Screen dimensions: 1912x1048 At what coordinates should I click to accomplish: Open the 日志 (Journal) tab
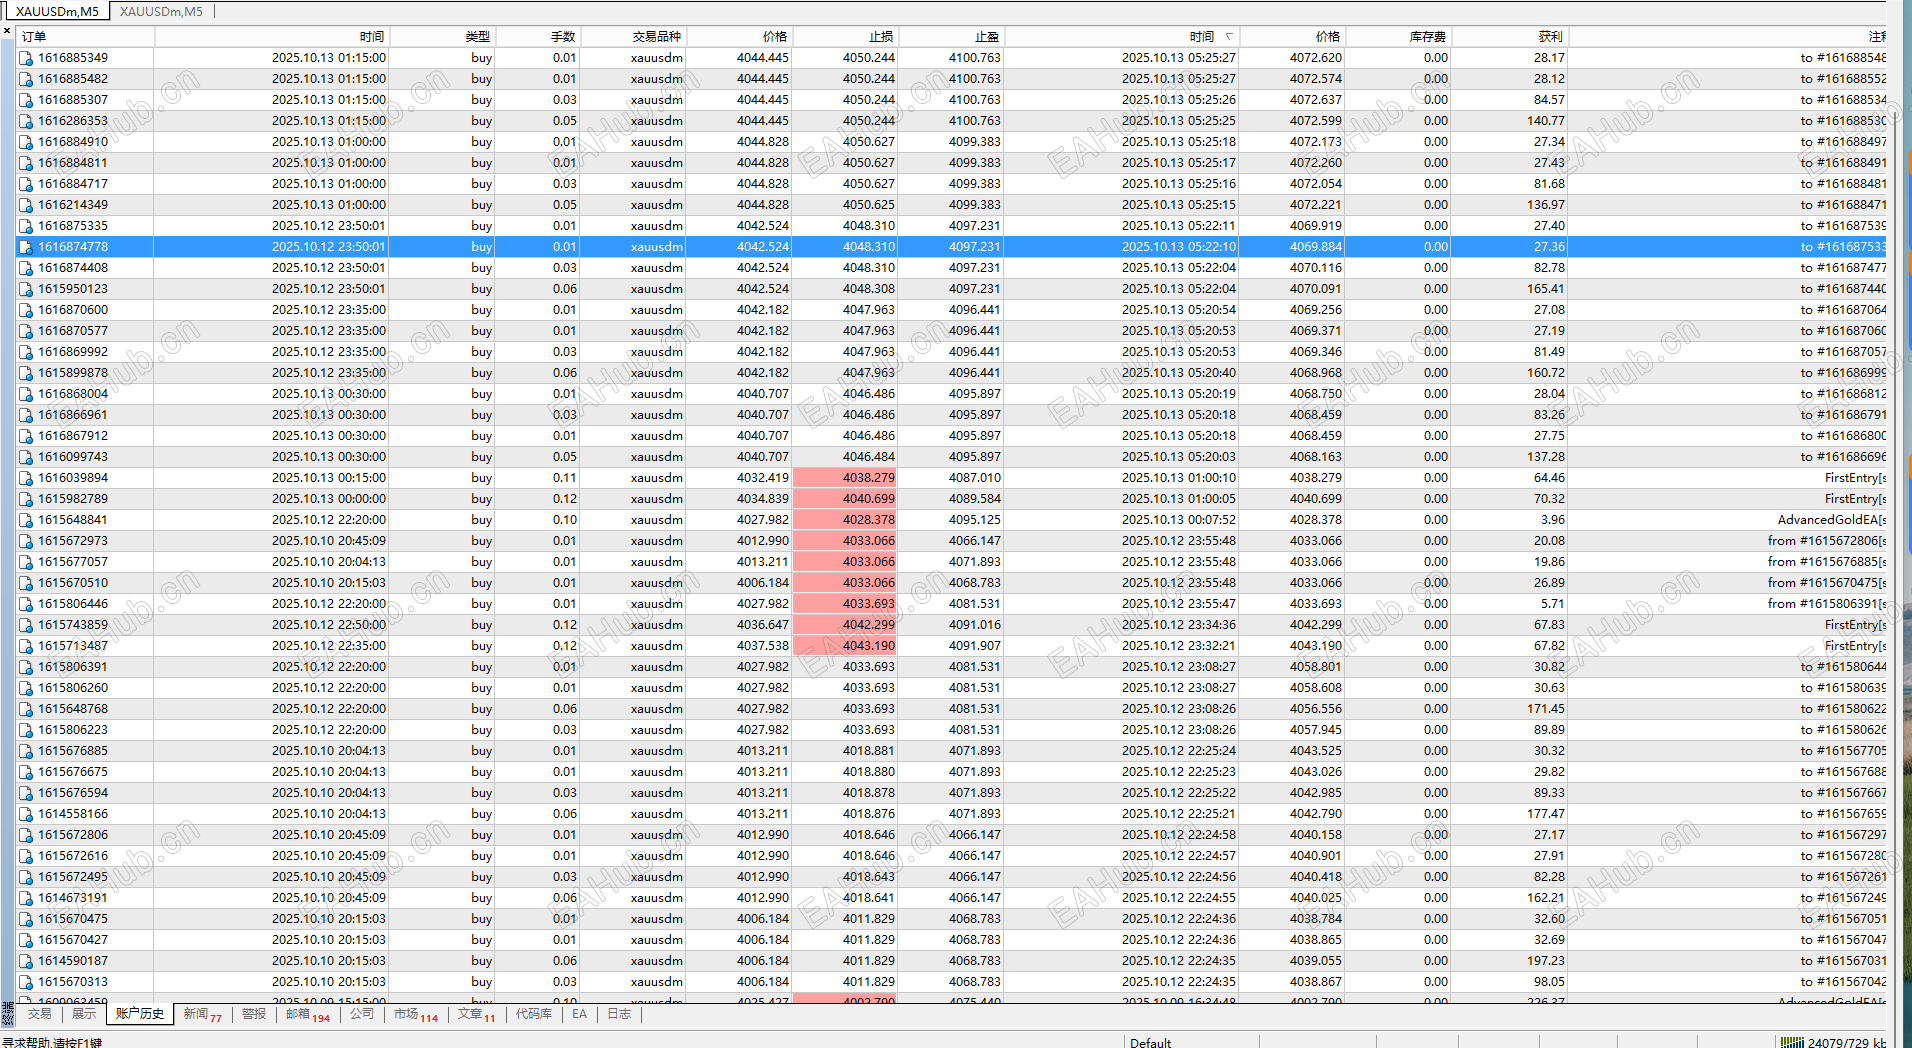620,1014
